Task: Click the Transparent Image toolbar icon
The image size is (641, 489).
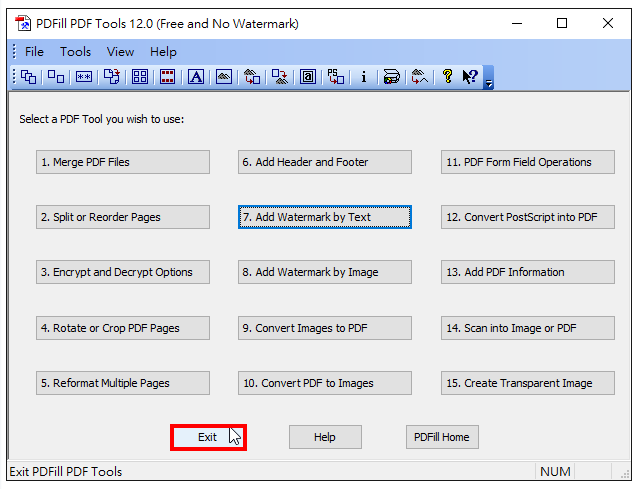Action: pyautogui.click(x=419, y=76)
